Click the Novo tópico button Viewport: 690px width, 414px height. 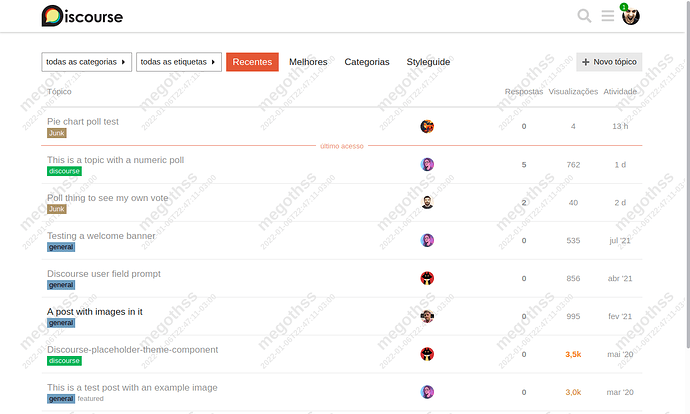coord(609,62)
